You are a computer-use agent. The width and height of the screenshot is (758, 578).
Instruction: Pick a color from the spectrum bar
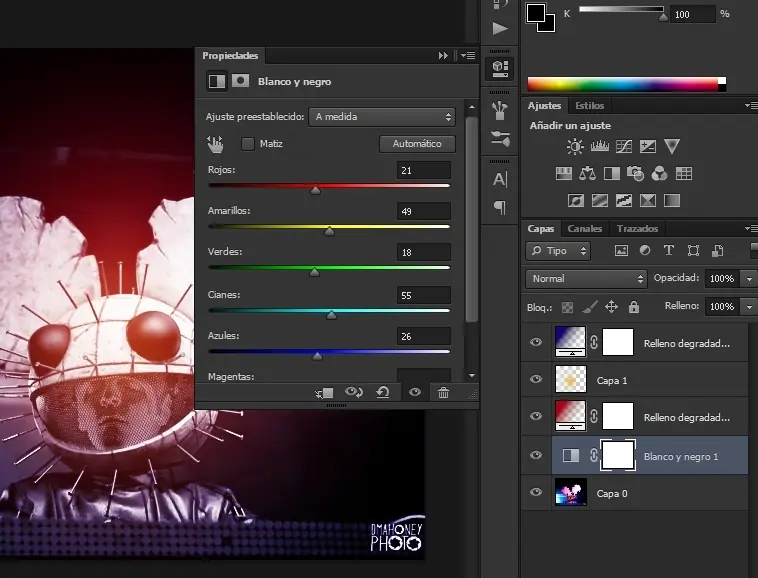click(x=627, y=84)
